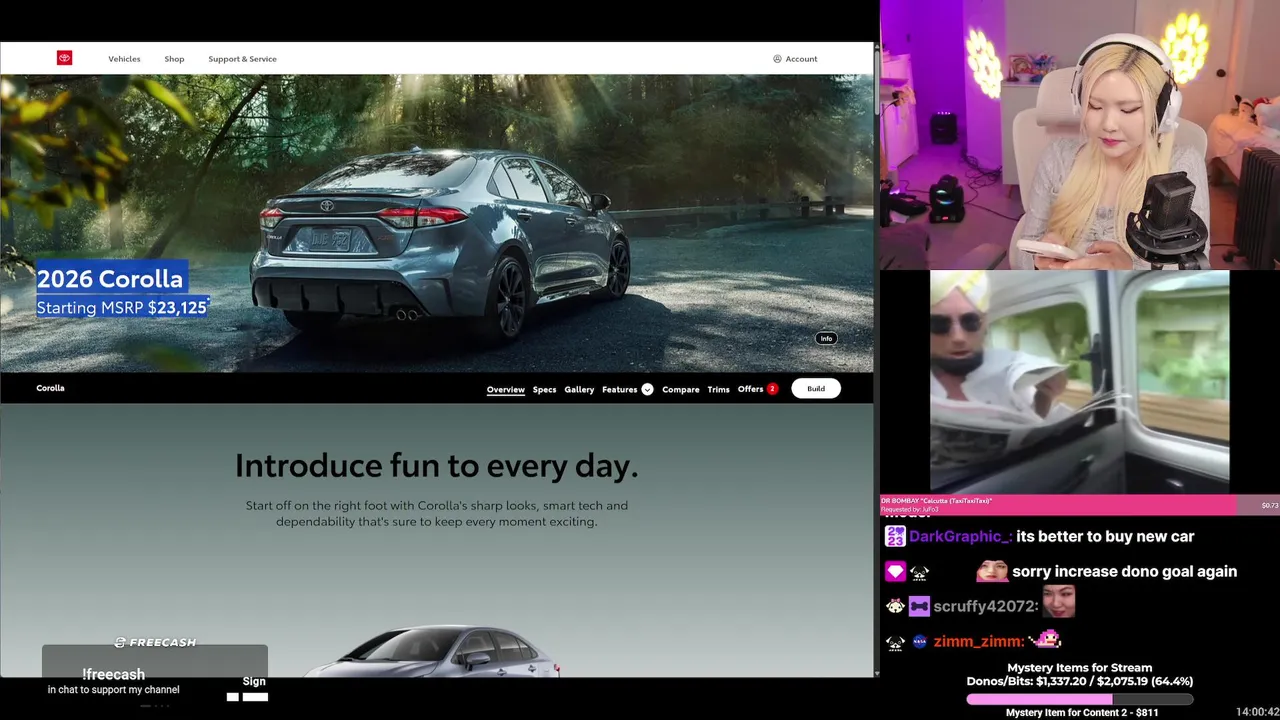The height and width of the screenshot is (720, 1280).
Task: Click the Account person icon
Action: [x=777, y=59]
